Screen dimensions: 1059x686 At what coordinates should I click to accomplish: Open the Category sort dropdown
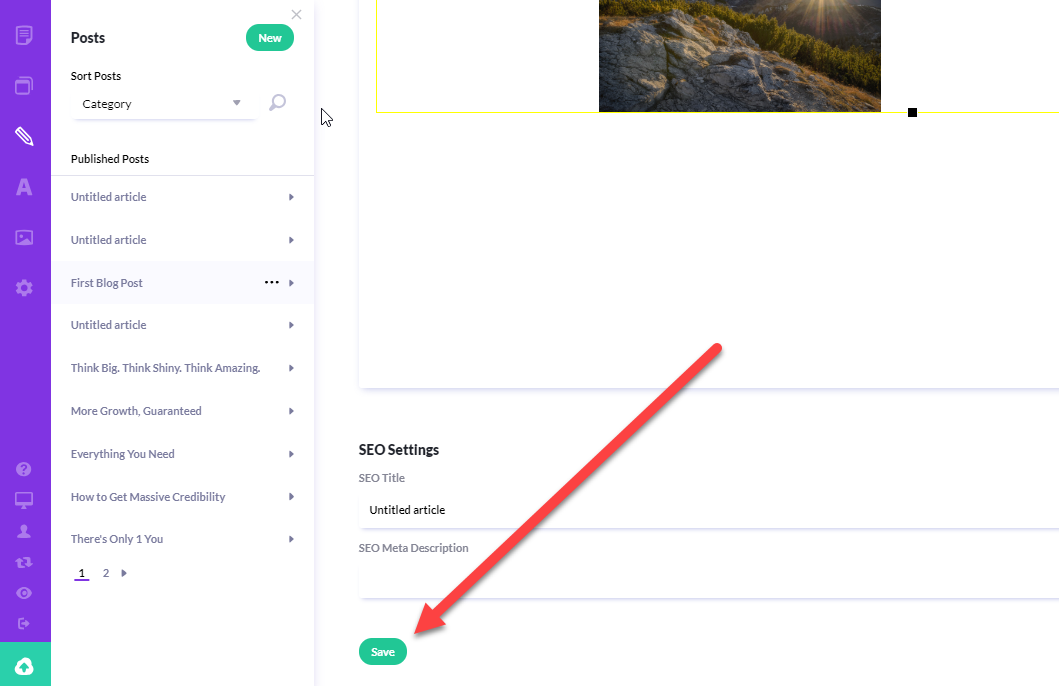click(x=163, y=104)
